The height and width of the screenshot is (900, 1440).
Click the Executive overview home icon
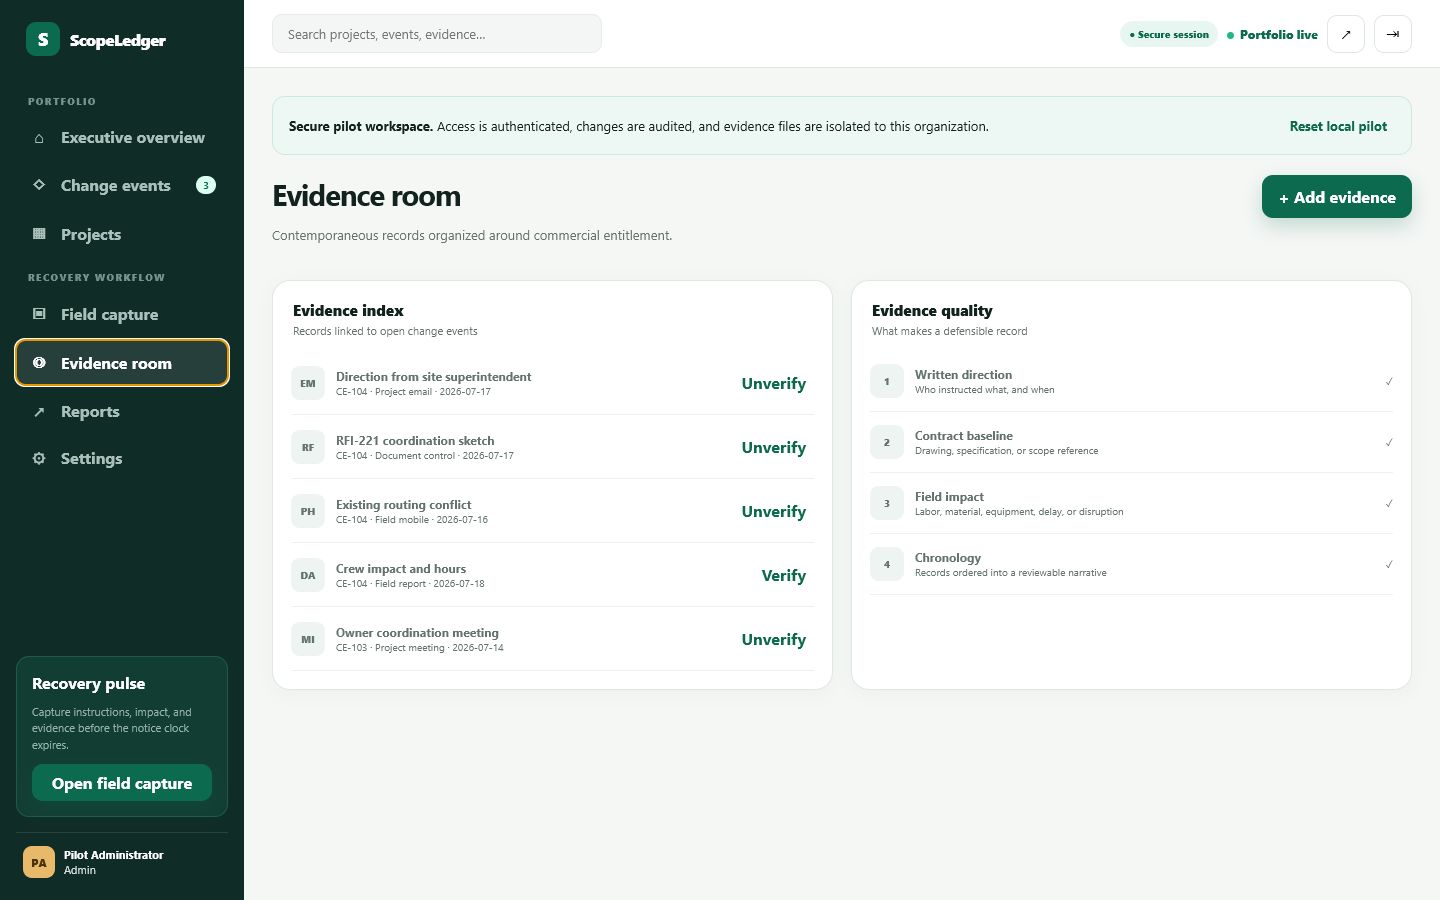pos(39,138)
